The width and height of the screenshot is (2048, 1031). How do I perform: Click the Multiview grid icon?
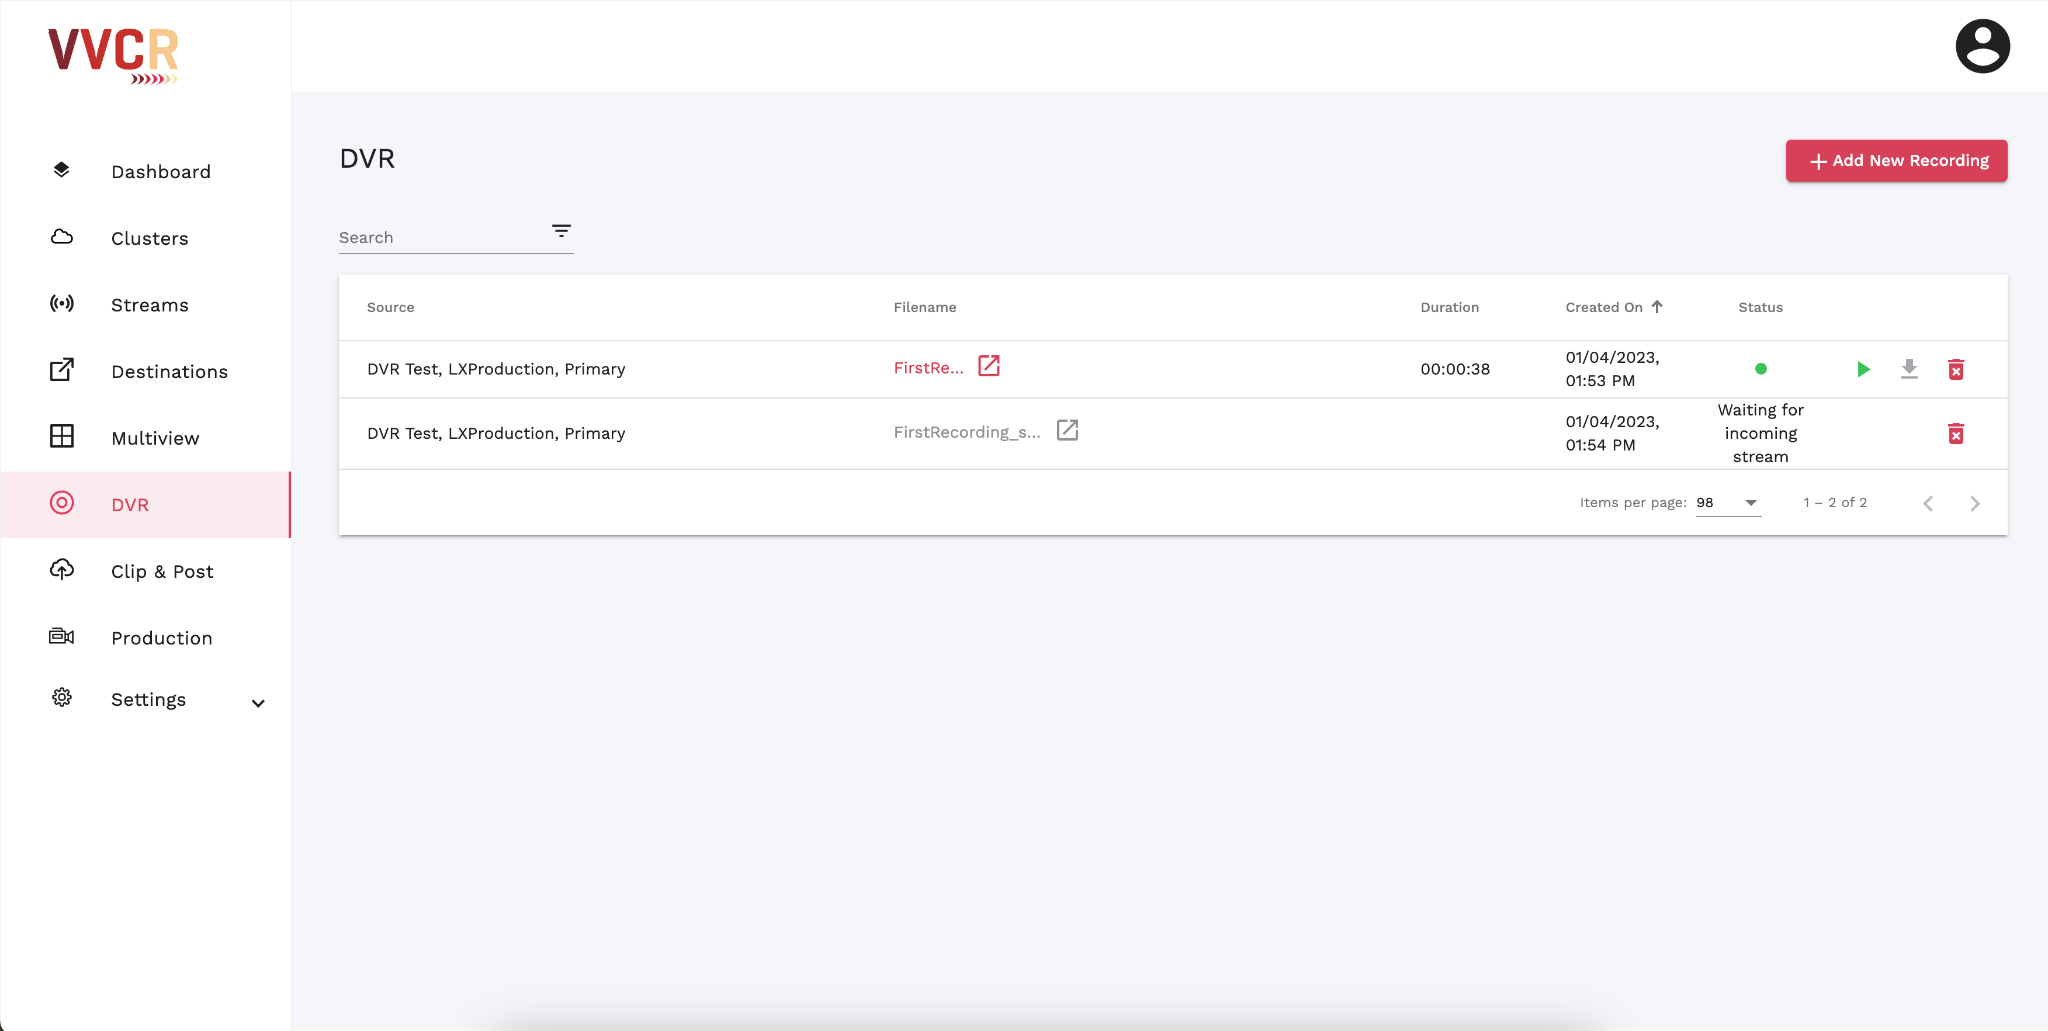(x=62, y=436)
